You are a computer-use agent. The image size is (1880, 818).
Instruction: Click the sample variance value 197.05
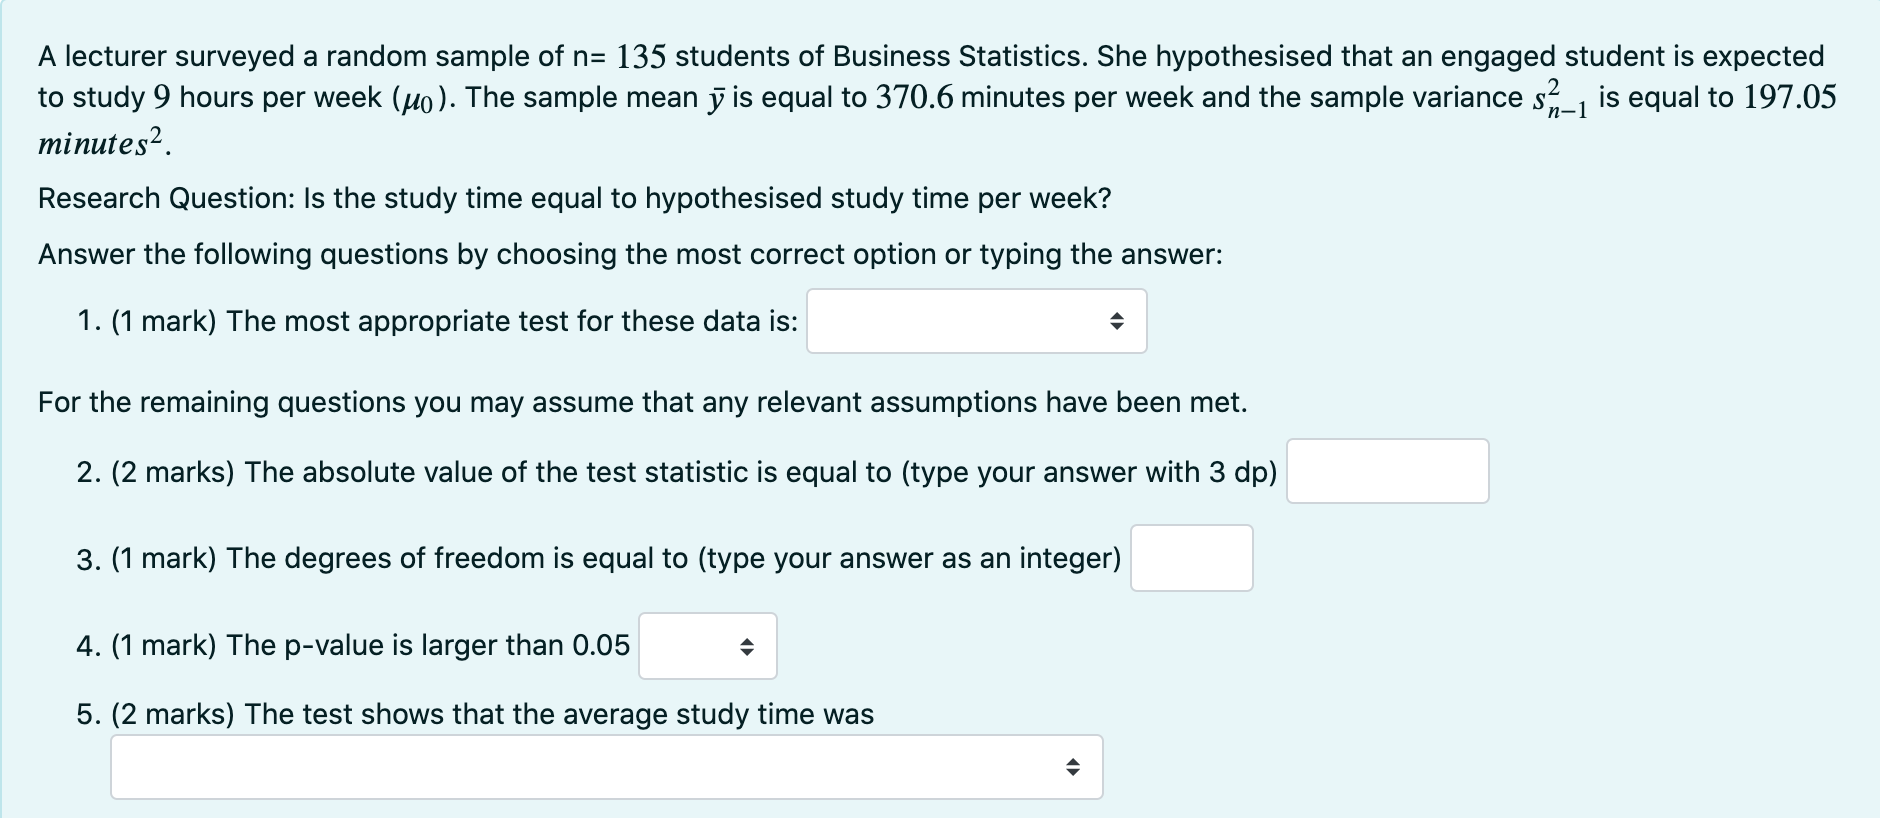1790,97
